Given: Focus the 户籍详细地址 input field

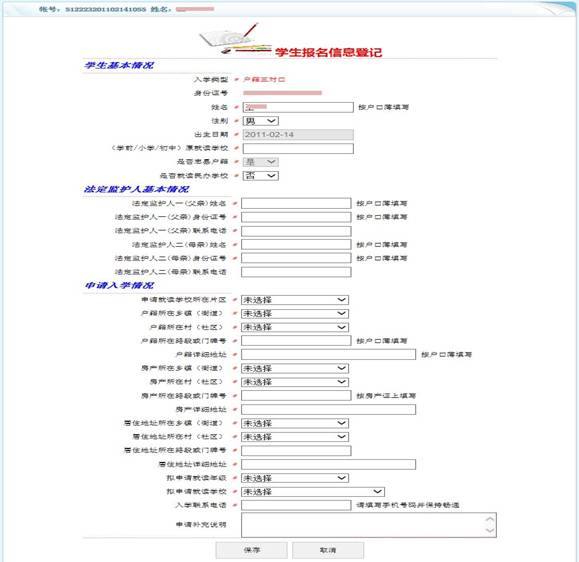Looking at the screenshot, I should coord(328,354).
